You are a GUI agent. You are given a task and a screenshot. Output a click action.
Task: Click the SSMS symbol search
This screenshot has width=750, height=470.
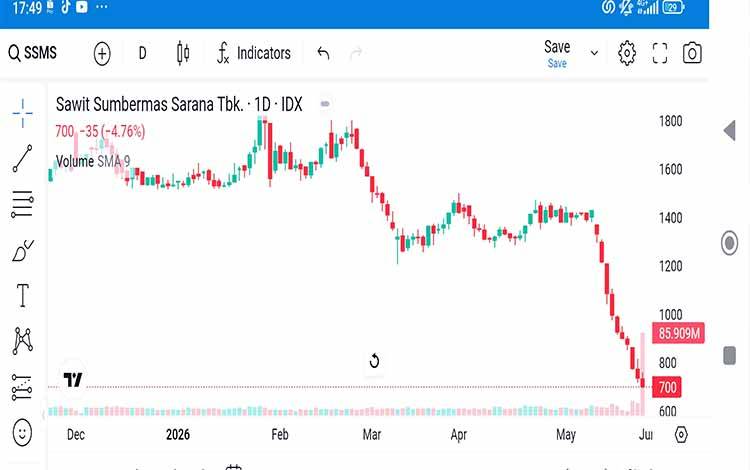coord(33,53)
